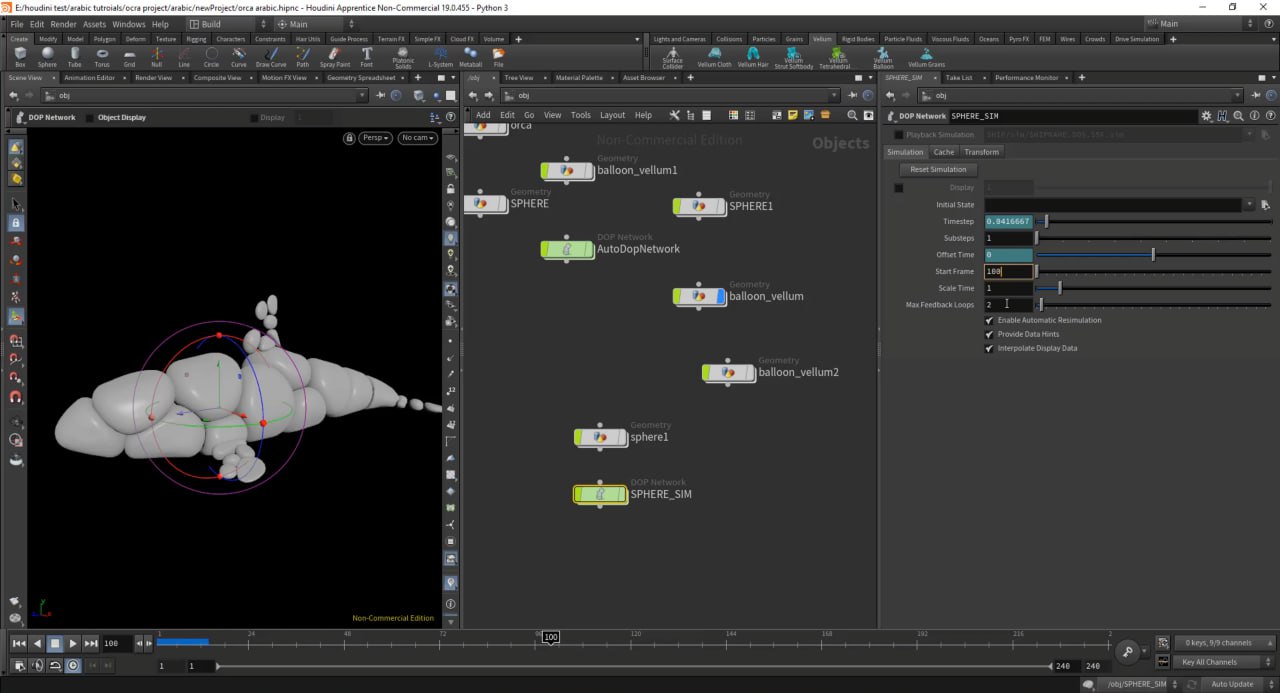Screen dimensions: 1280x693
Task: Open the No cam camera dropdown
Action: [x=417, y=138]
